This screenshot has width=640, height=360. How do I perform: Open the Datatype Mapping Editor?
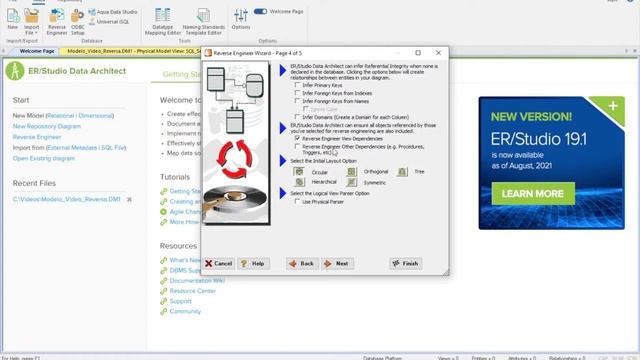(x=163, y=21)
